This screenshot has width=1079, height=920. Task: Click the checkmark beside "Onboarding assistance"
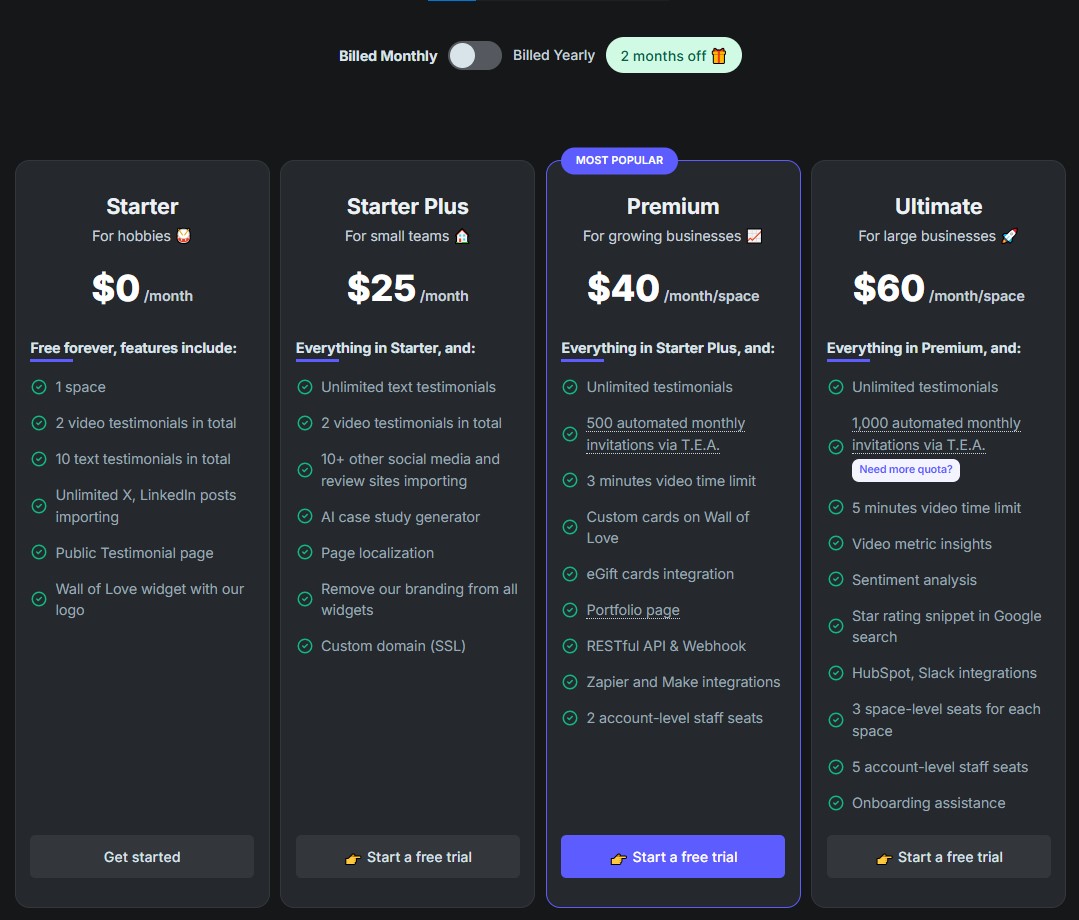coord(836,803)
